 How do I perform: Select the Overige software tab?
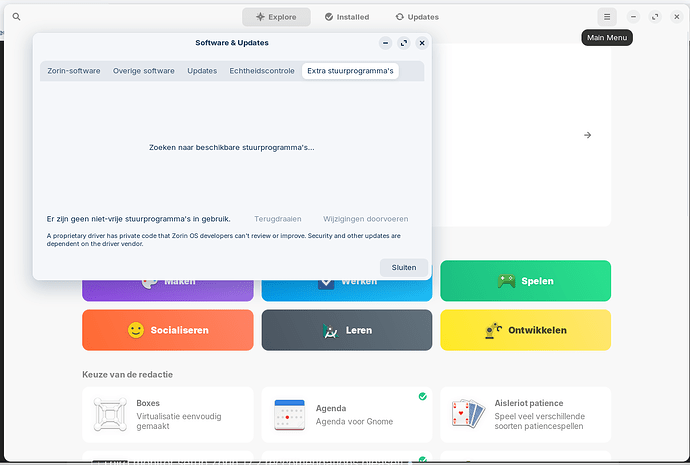click(x=143, y=71)
